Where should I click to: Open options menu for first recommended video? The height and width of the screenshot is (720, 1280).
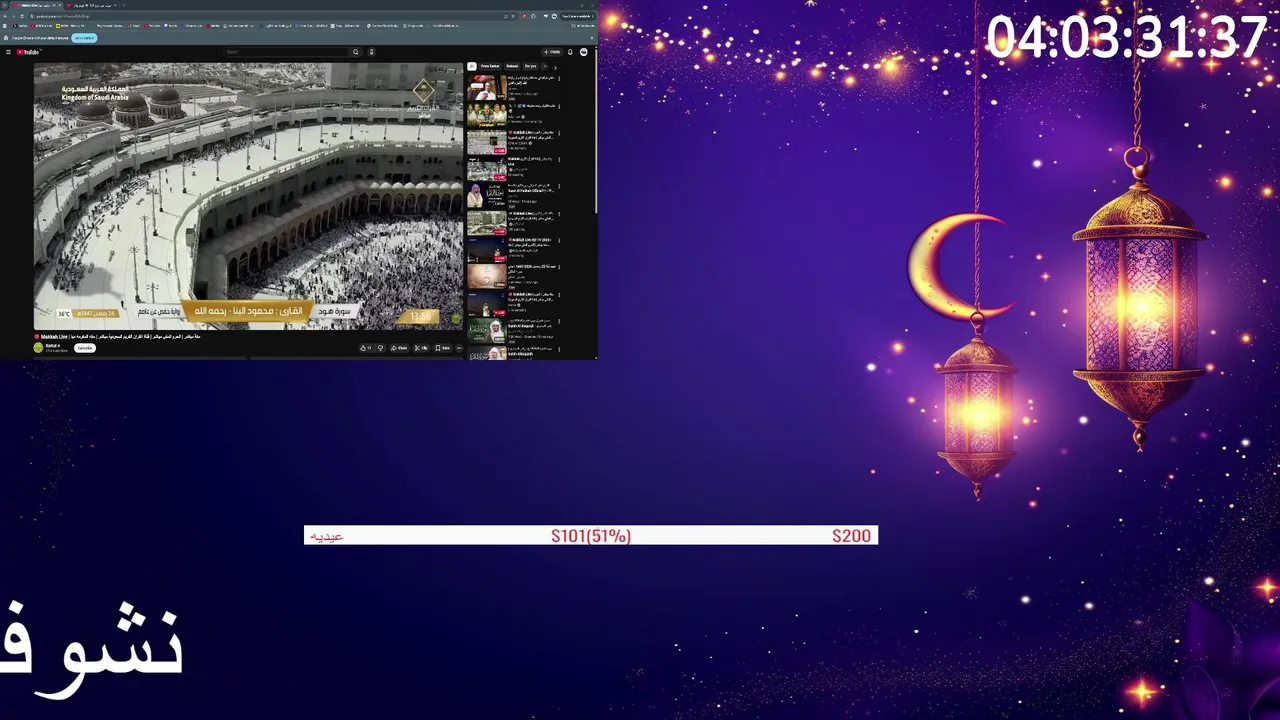(559, 79)
